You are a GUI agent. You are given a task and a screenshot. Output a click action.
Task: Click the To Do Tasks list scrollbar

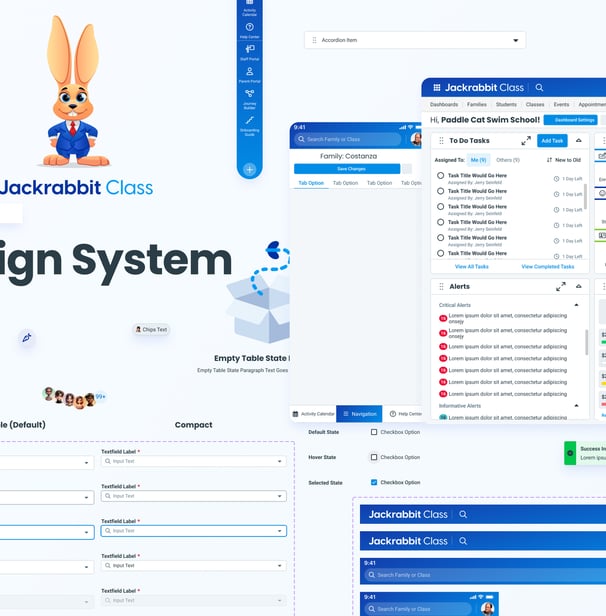coord(586,196)
